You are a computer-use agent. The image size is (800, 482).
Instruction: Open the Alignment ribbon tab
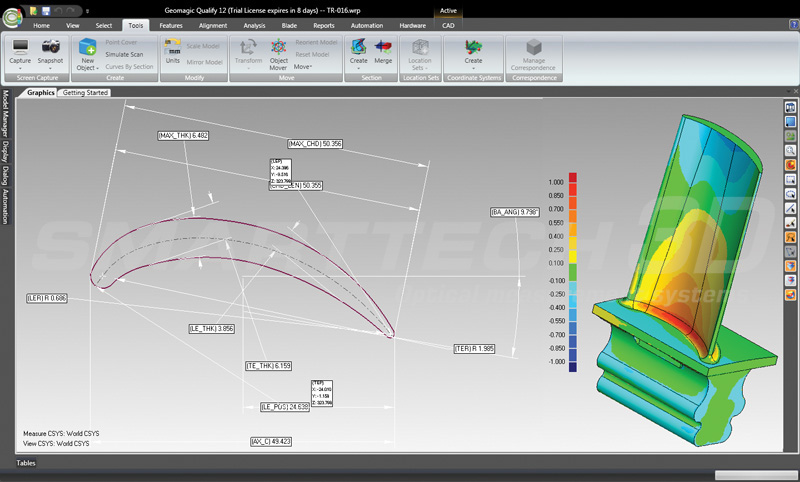(213, 26)
